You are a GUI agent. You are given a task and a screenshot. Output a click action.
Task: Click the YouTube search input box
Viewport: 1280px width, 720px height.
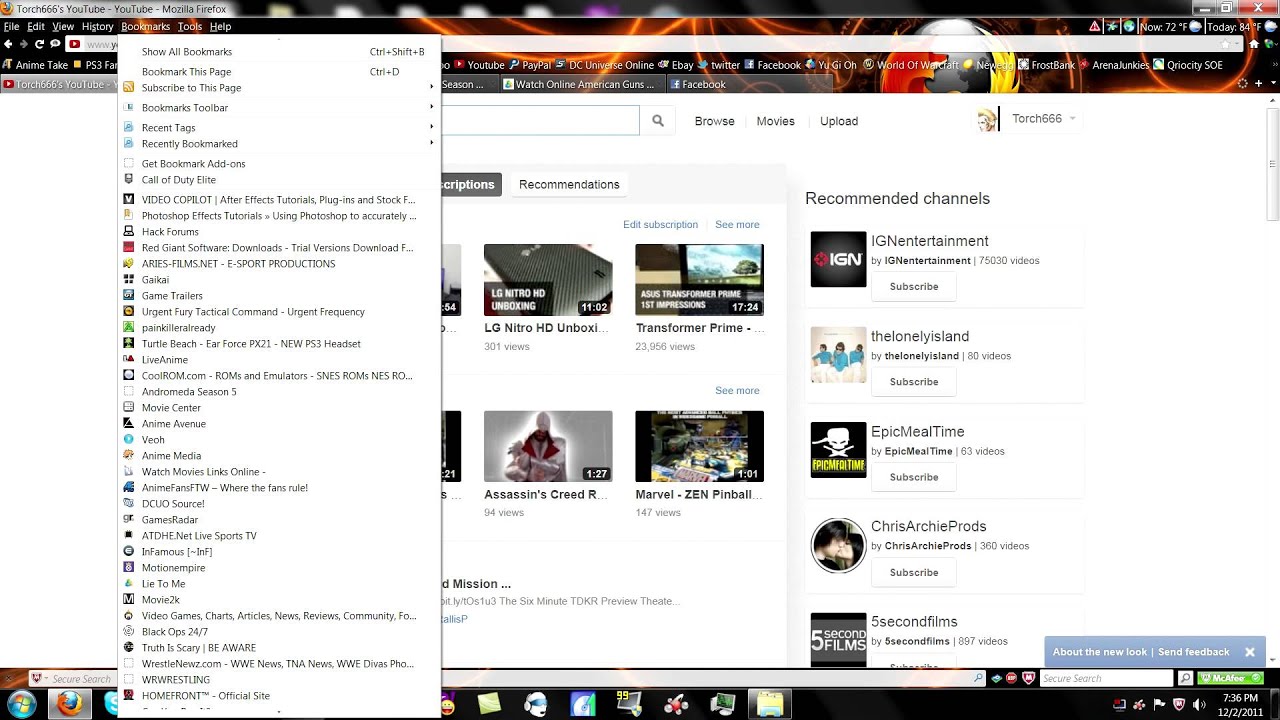pyautogui.click(x=540, y=121)
